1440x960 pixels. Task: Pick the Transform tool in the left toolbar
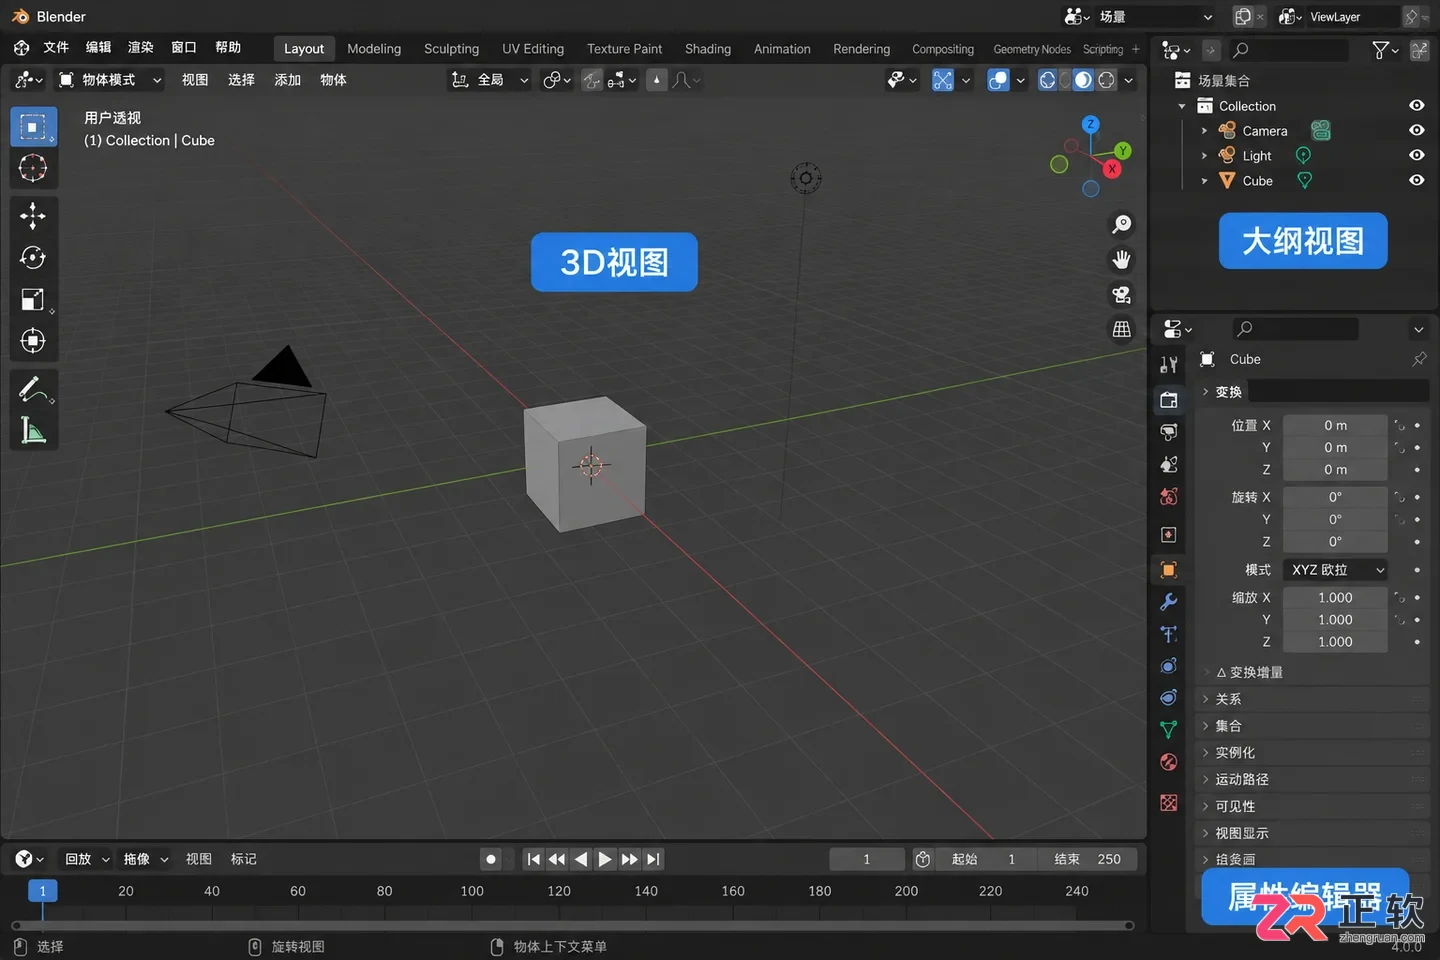33,341
